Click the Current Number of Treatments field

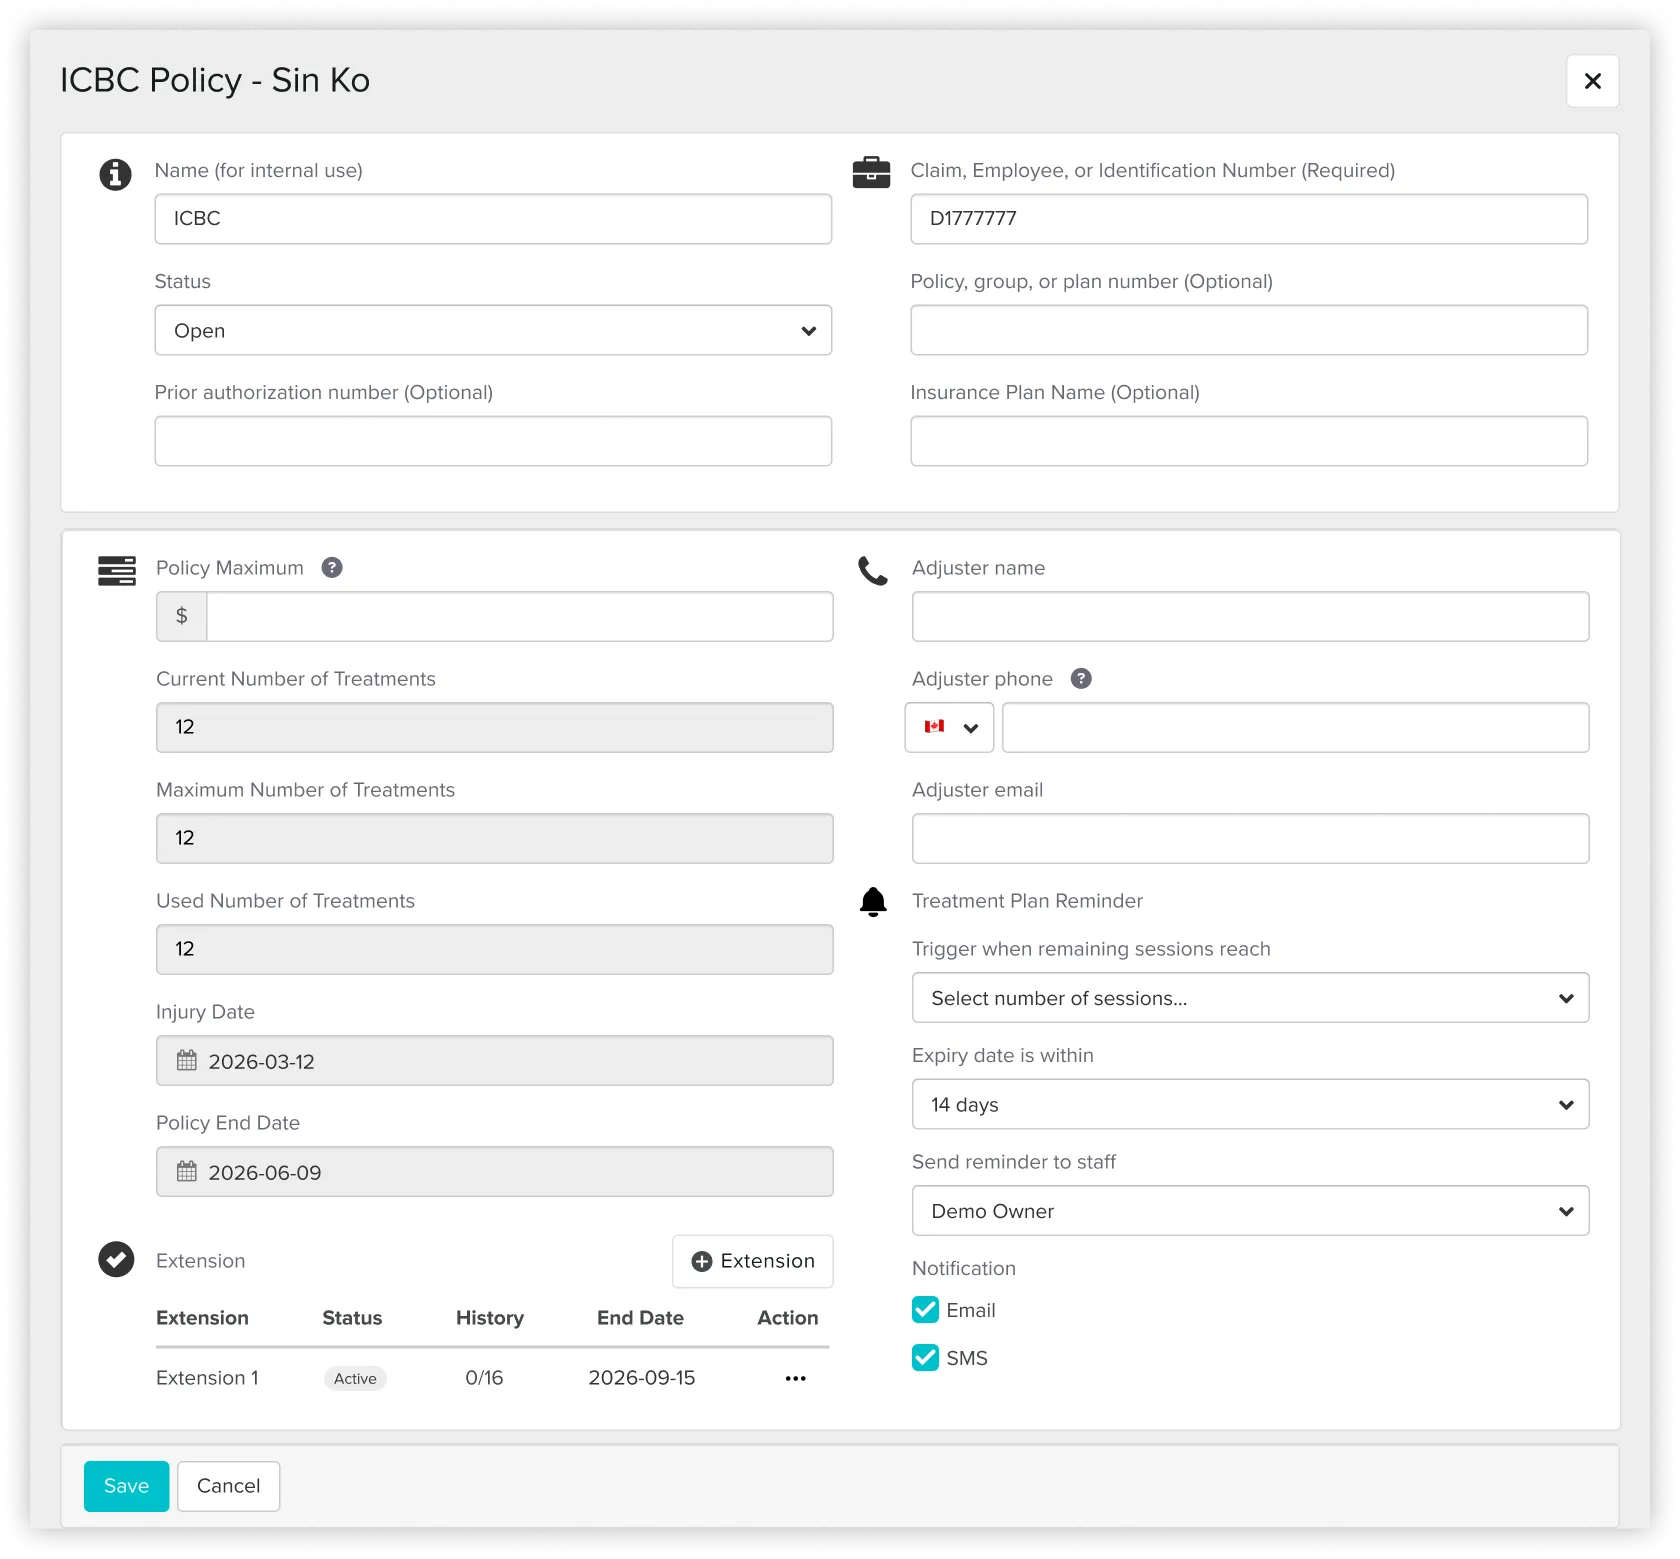pos(494,727)
